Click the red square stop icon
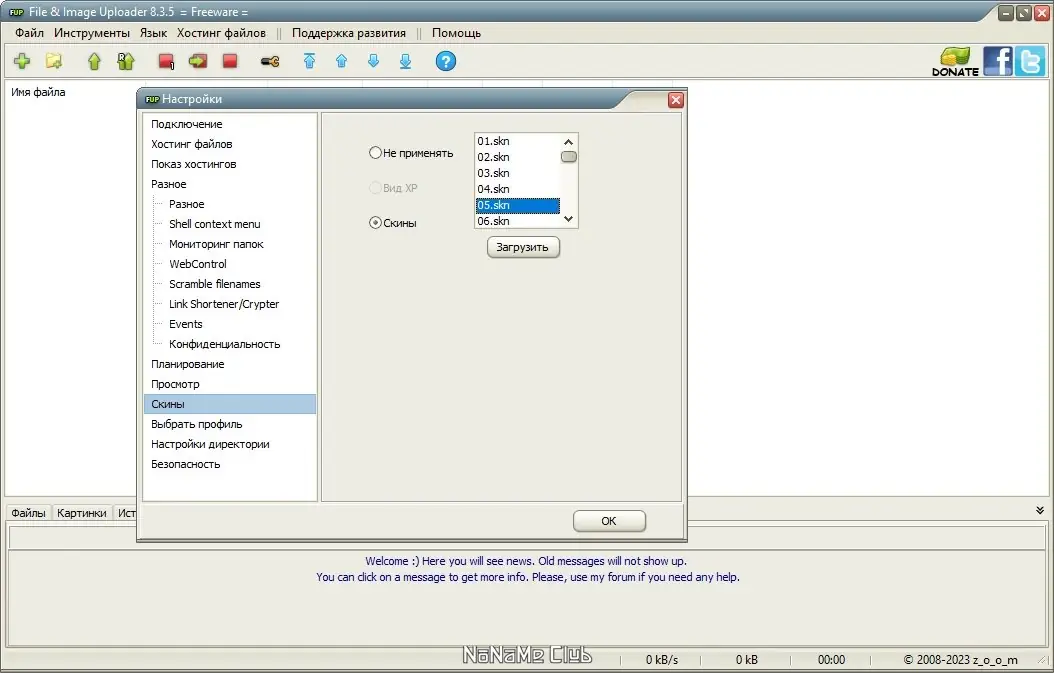Screen dimensions: 1054x673 [x=230, y=61]
